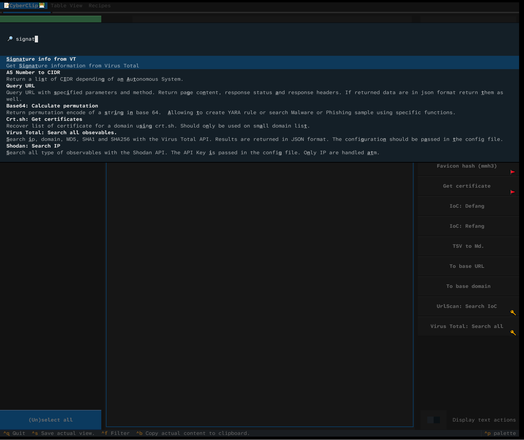Click the (Un)select all button
Screen dimensions: 524x440
[x=50, y=420]
